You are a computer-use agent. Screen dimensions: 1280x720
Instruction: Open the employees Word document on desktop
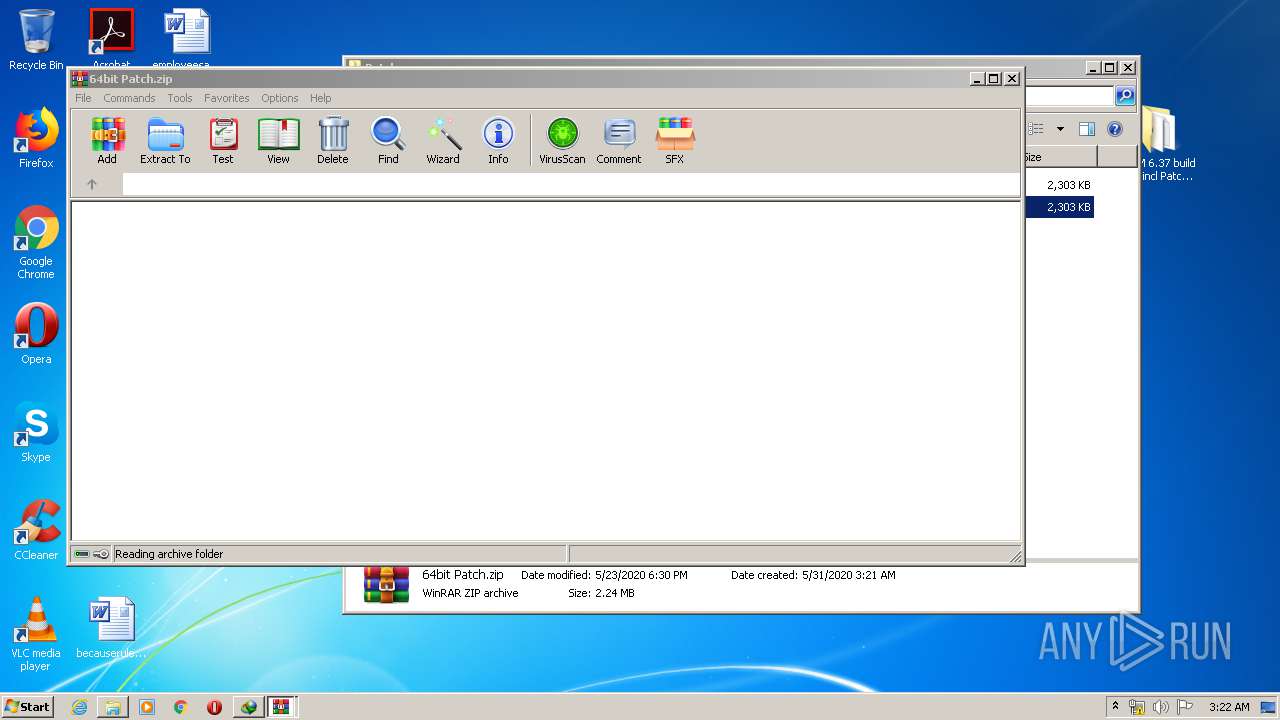click(x=187, y=38)
